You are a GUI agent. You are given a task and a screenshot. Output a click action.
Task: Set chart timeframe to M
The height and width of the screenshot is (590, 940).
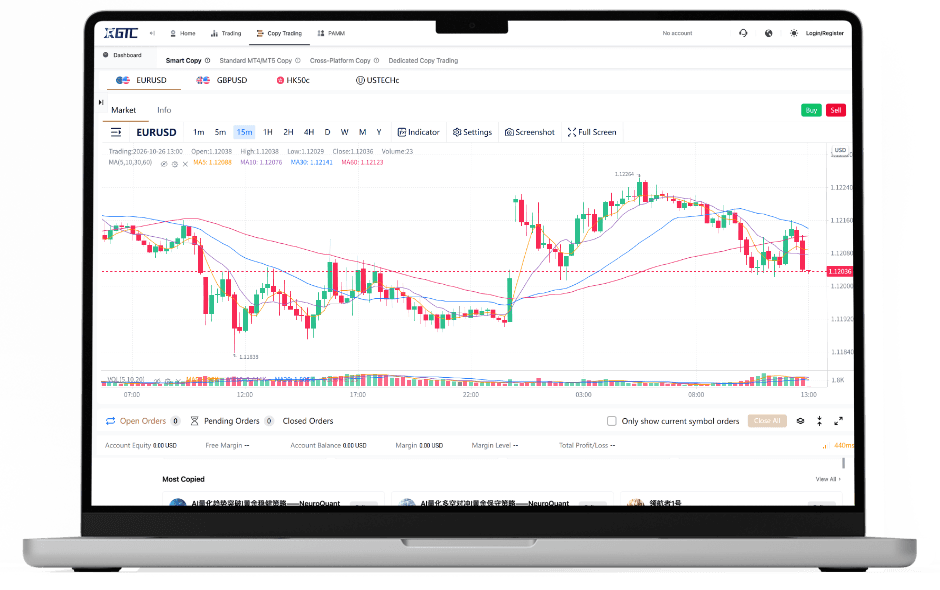pos(363,133)
